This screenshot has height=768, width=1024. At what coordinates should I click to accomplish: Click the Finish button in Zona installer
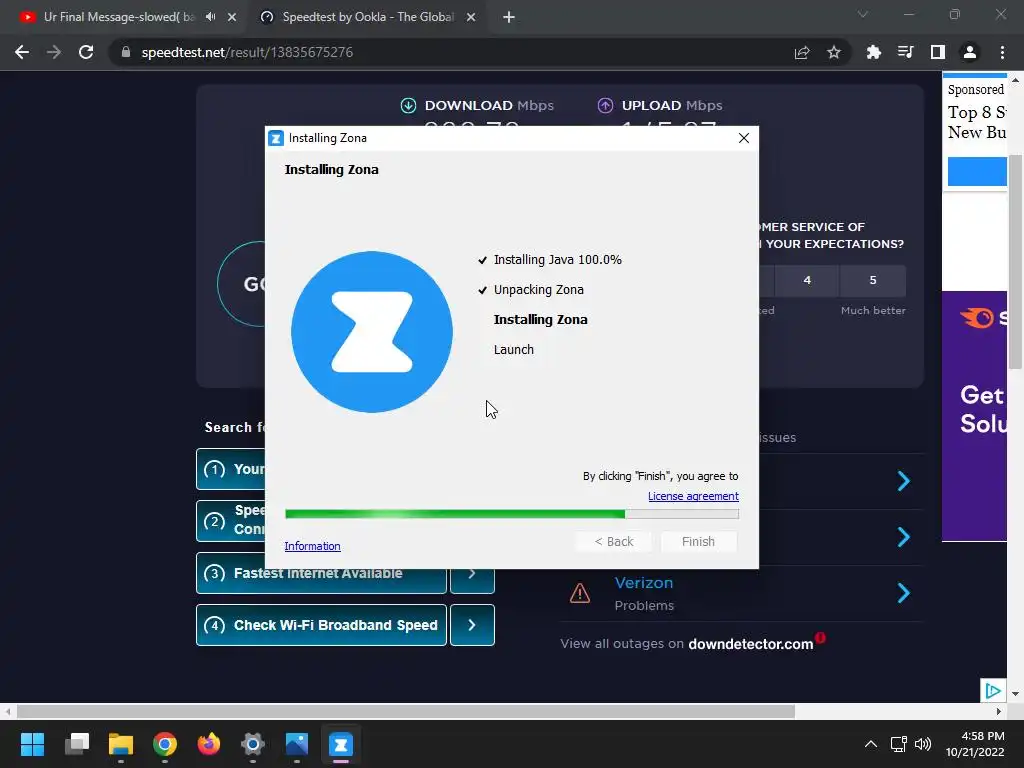pos(698,541)
